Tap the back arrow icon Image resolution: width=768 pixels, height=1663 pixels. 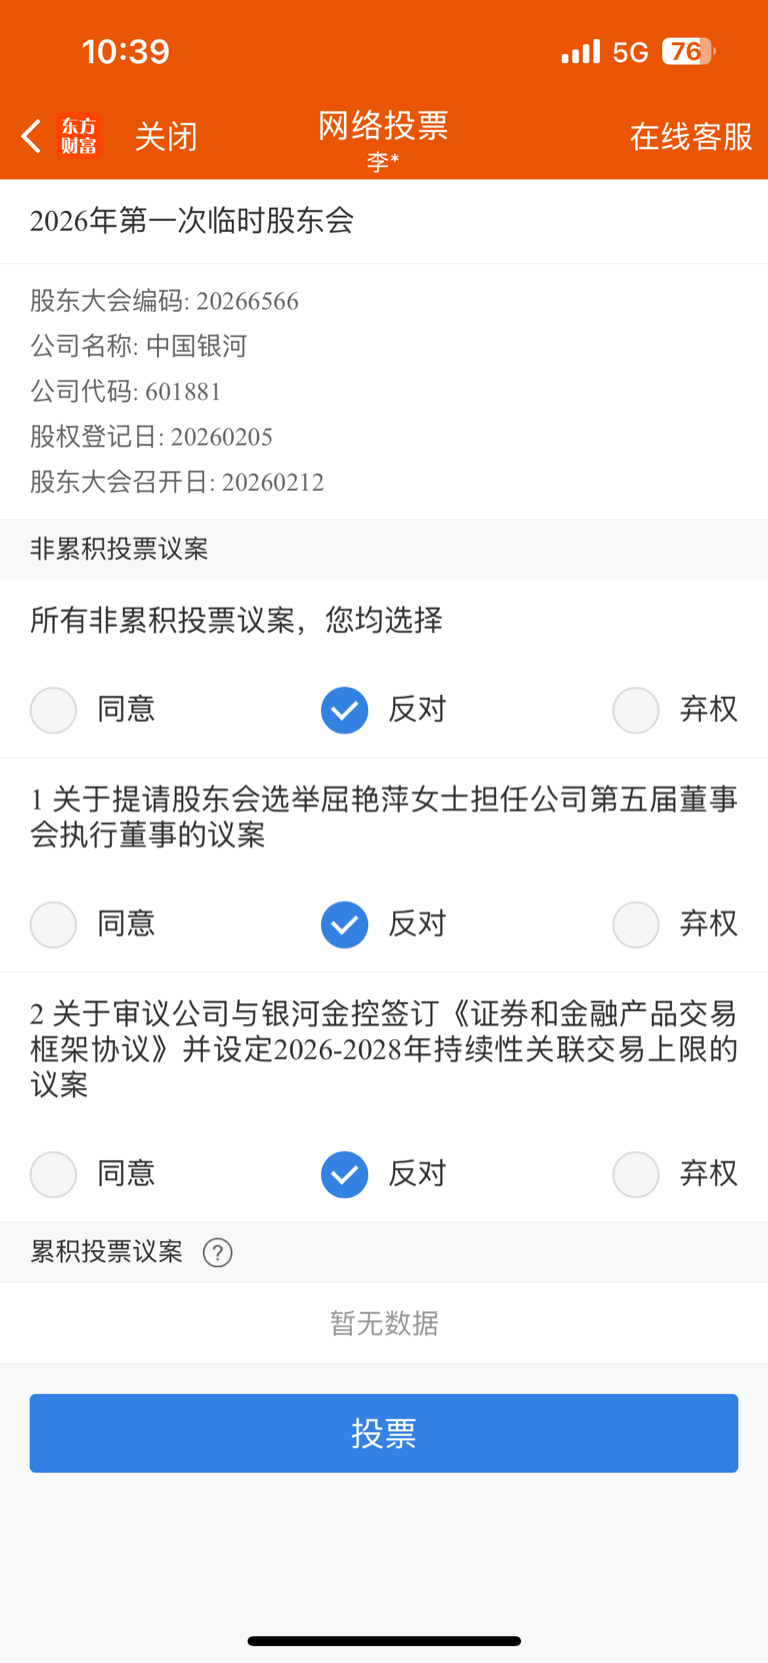(31, 136)
